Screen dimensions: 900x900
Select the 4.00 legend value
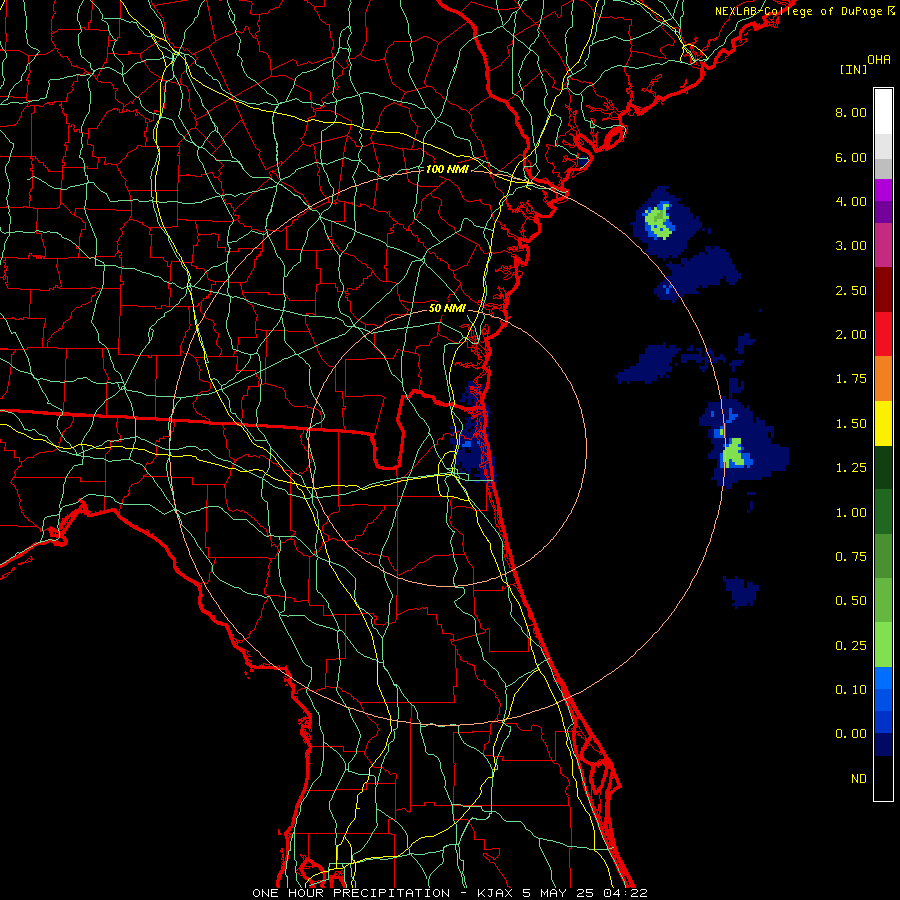point(851,201)
